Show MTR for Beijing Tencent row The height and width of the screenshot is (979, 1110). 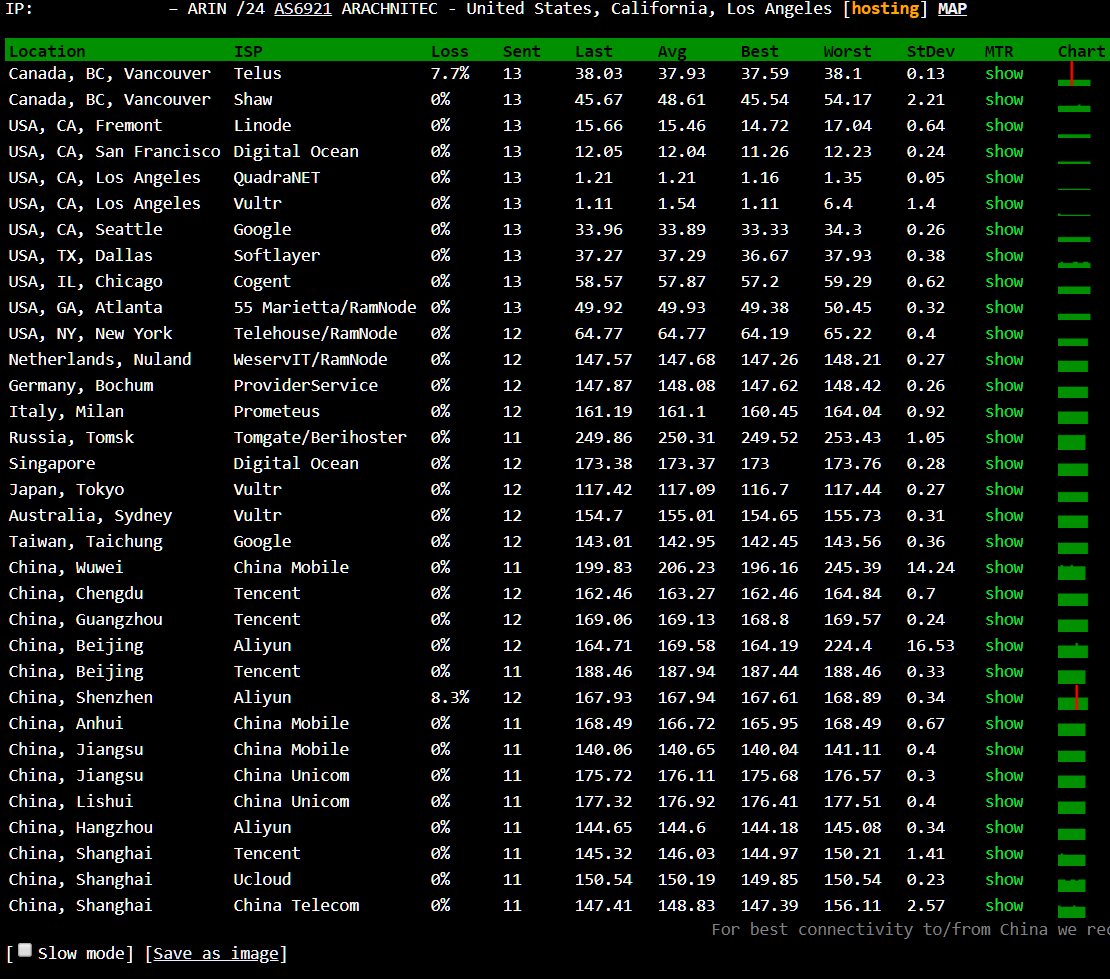click(1004, 672)
